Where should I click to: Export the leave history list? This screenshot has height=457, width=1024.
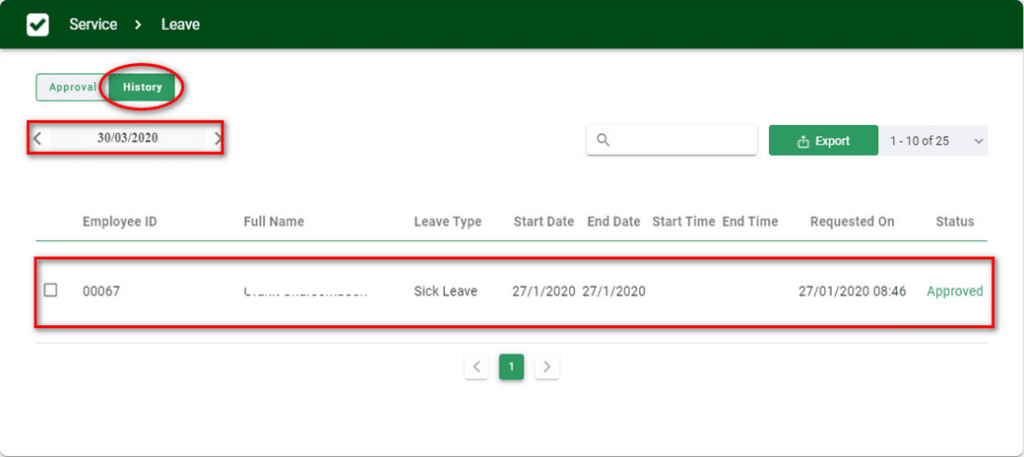point(822,141)
